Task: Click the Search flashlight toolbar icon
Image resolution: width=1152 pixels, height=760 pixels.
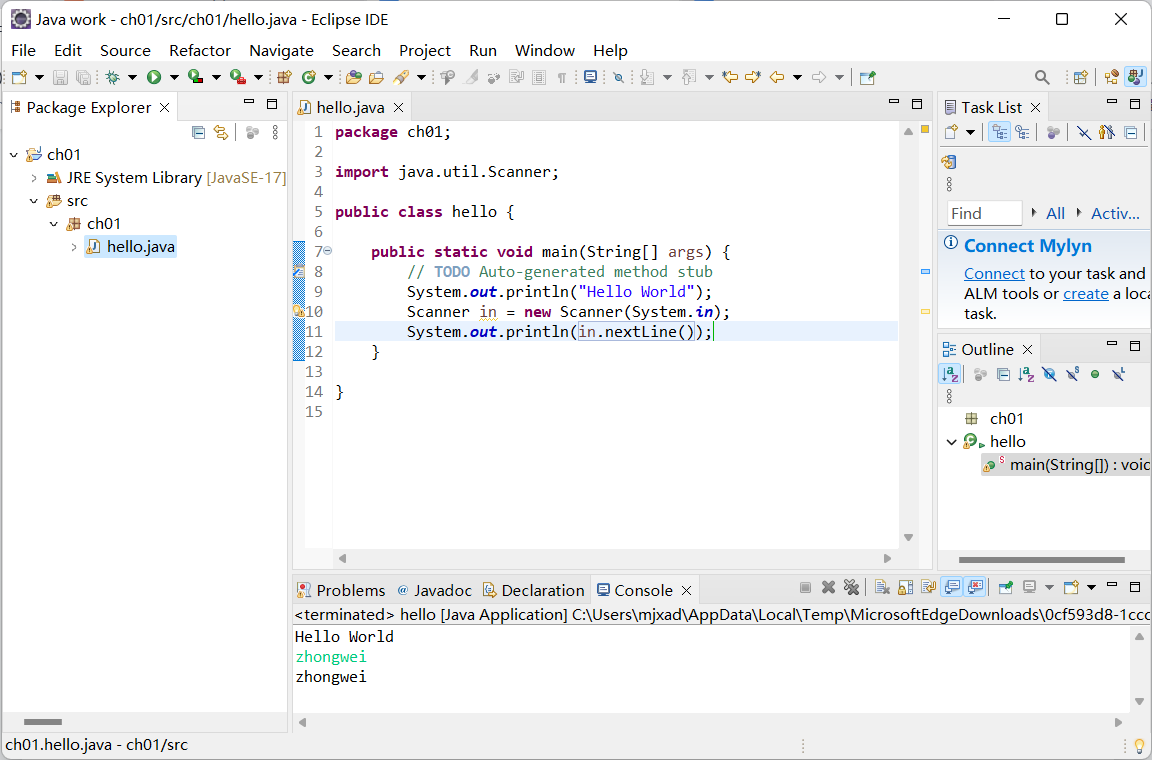Action: (x=400, y=77)
